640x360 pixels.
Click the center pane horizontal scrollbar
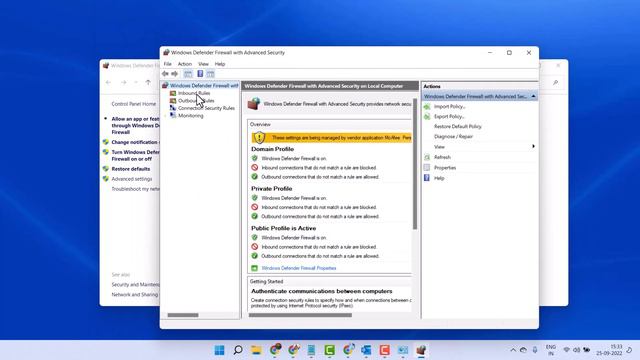(x=300, y=315)
